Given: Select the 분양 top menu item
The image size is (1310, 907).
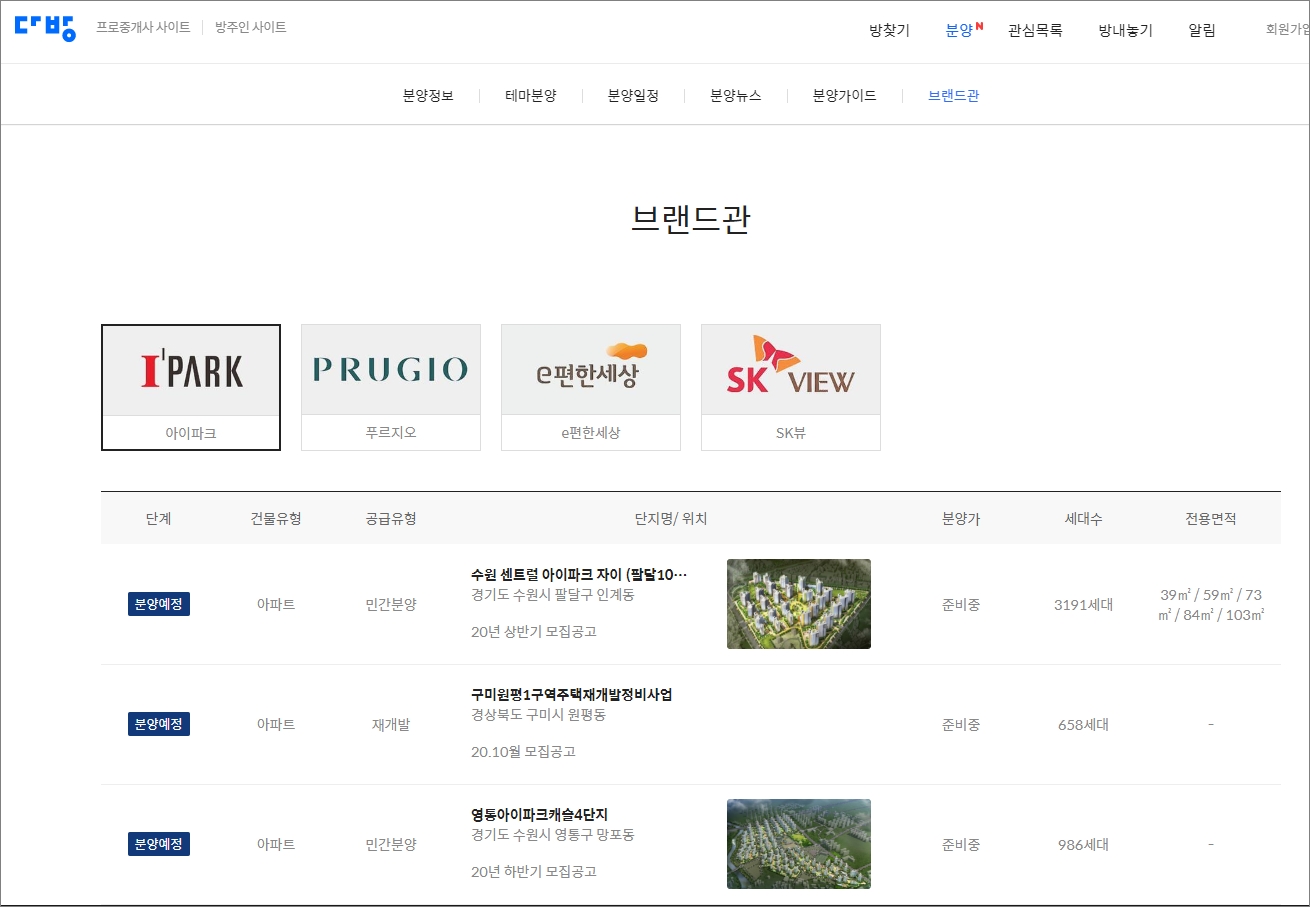Looking at the screenshot, I should pyautogui.click(x=959, y=31).
